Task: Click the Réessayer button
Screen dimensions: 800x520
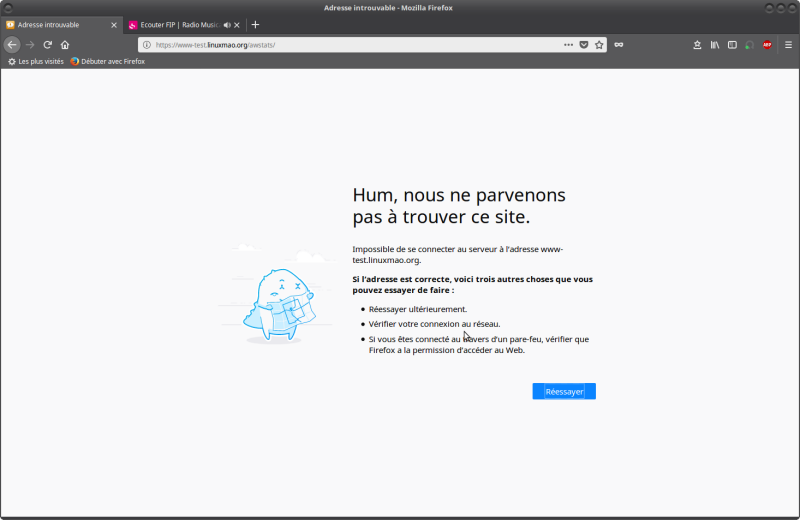Action: click(x=564, y=391)
